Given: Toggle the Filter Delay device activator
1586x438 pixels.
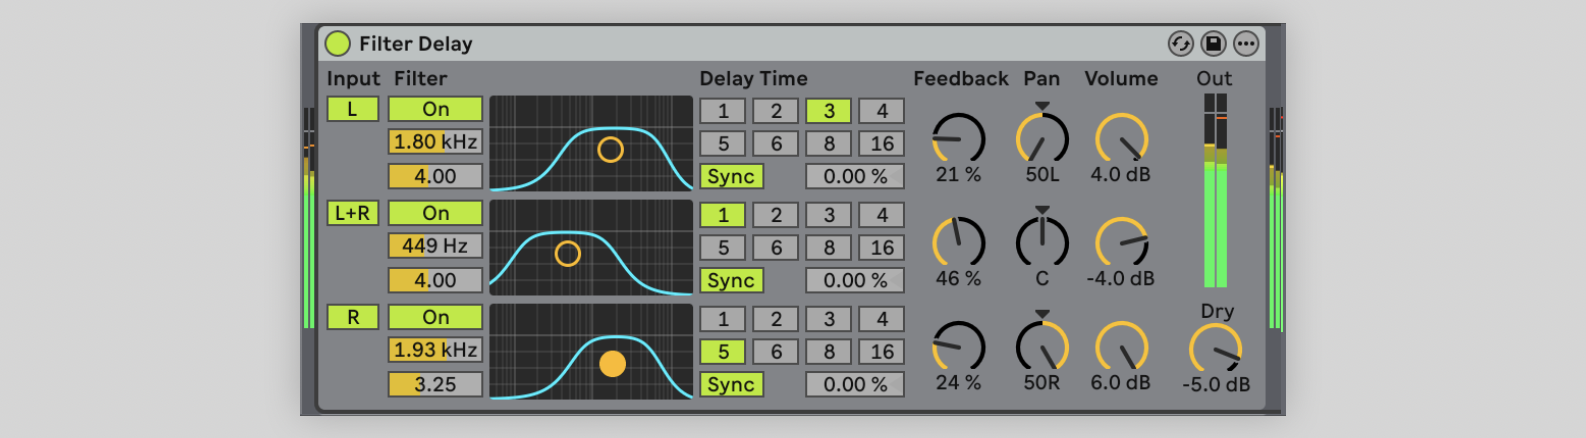Looking at the screenshot, I should 338,44.
